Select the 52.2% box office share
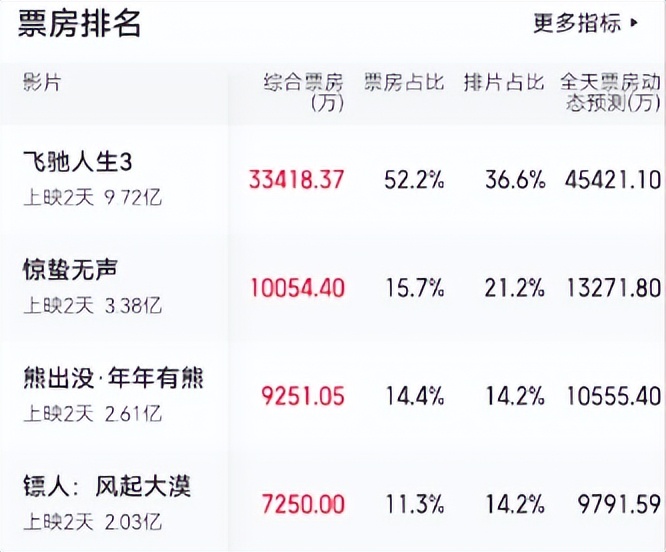666x552 pixels. (x=414, y=180)
